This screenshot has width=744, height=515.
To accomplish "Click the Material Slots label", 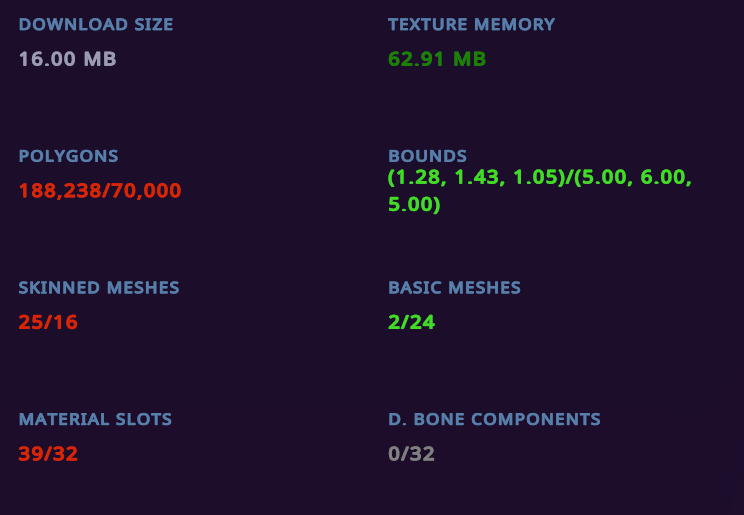I will tap(95, 419).
